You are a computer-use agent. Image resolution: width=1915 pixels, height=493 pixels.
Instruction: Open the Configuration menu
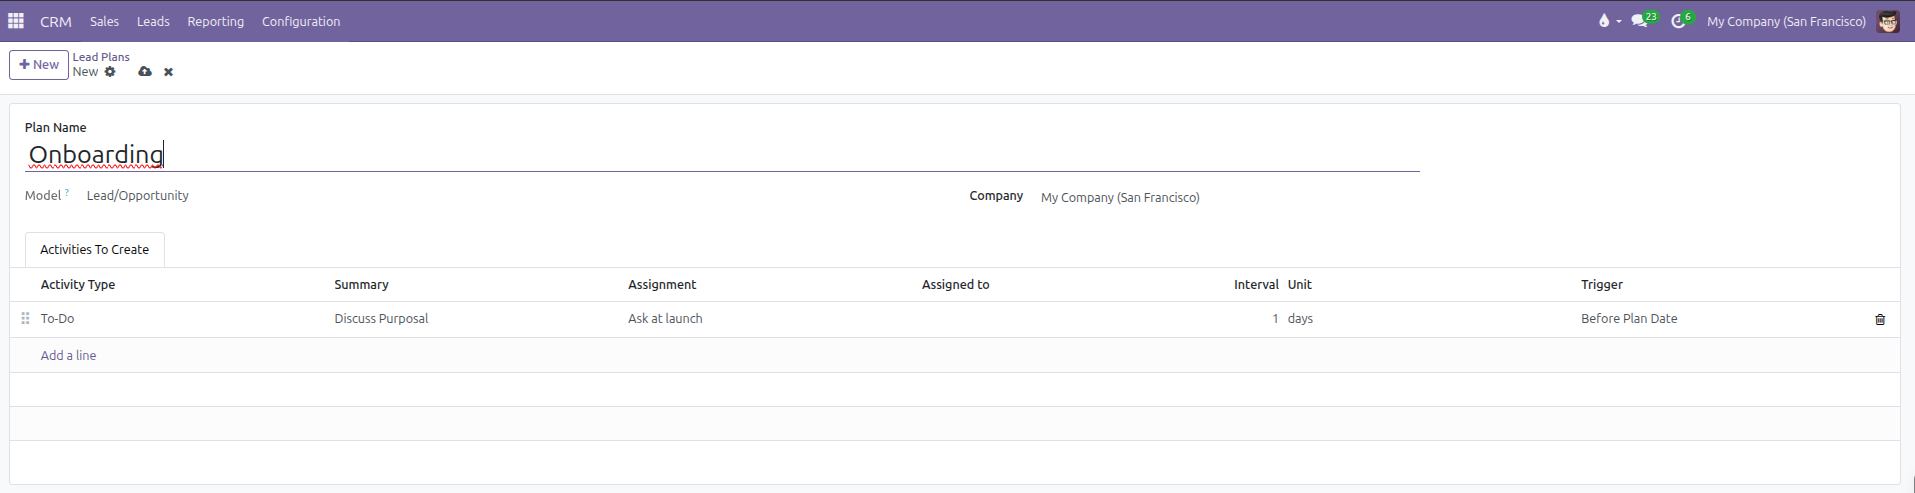click(301, 21)
